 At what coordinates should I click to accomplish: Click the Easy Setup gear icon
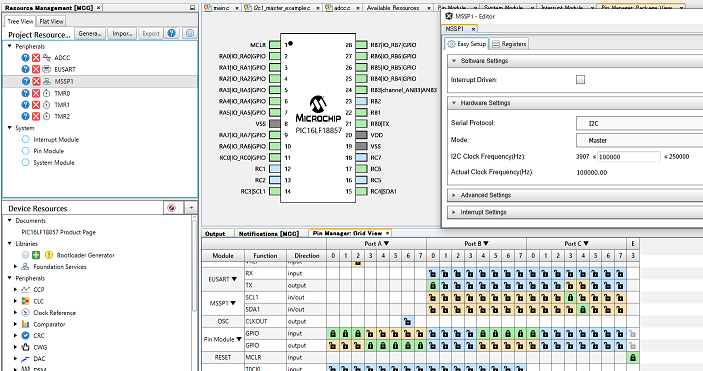click(451, 44)
